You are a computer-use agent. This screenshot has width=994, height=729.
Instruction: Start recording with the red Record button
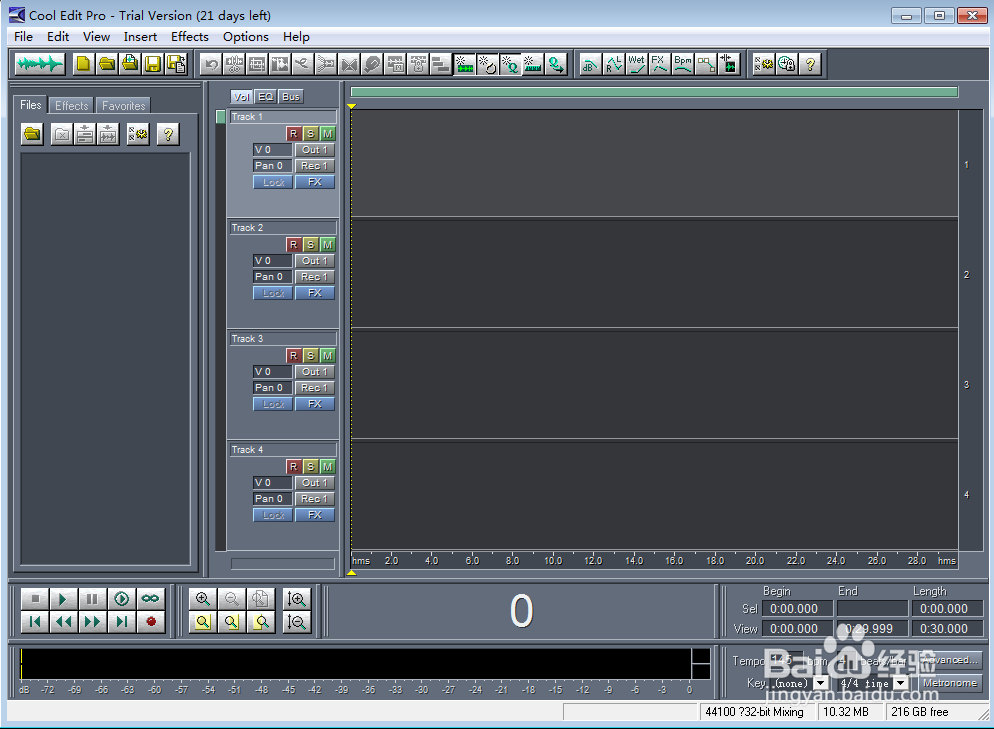[x=151, y=622]
